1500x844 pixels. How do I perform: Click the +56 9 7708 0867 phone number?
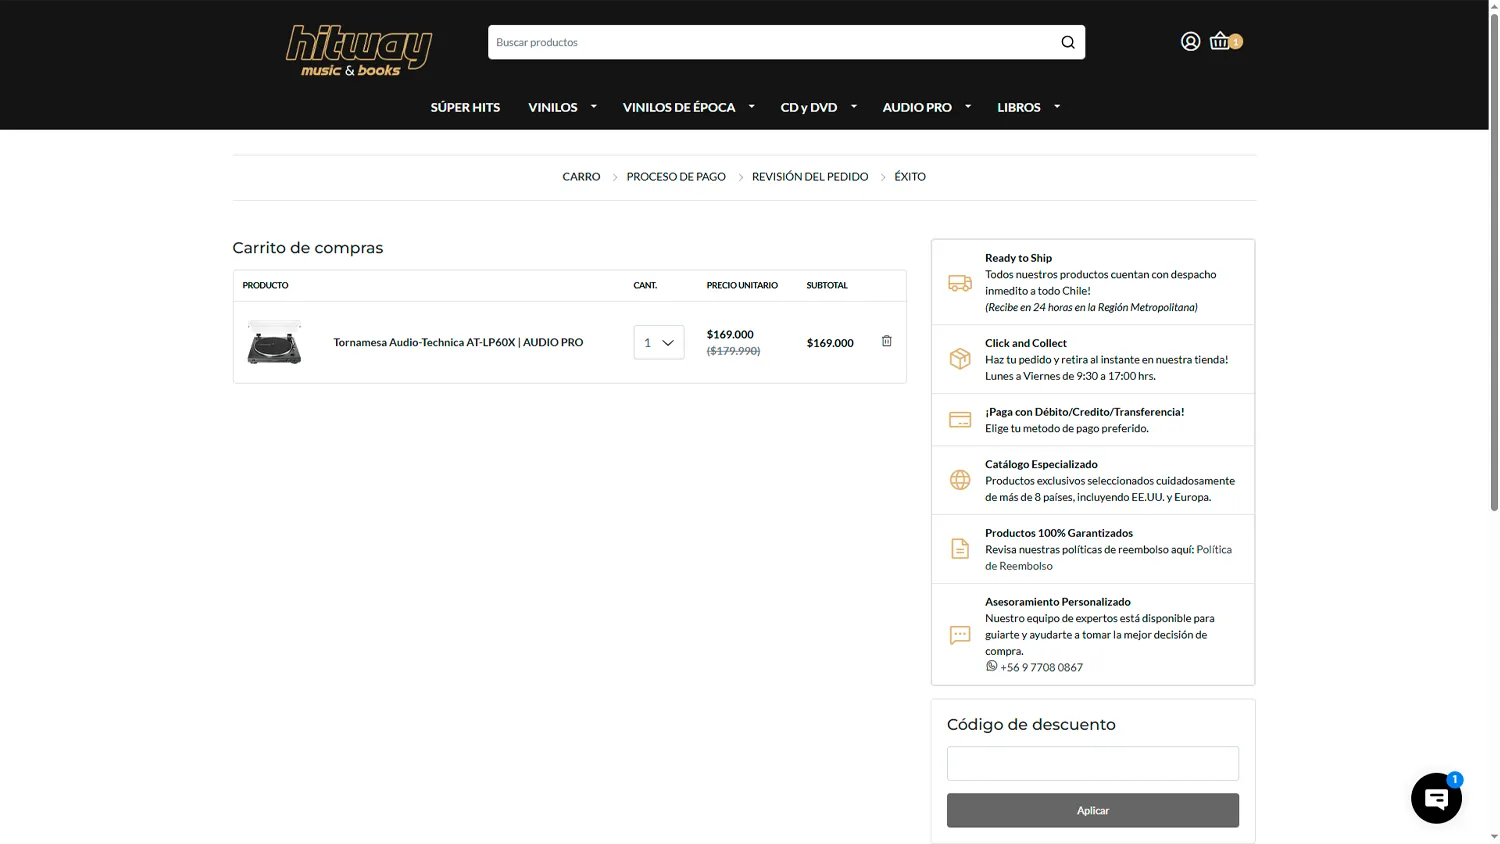pyautogui.click(x=1041, y=667)
